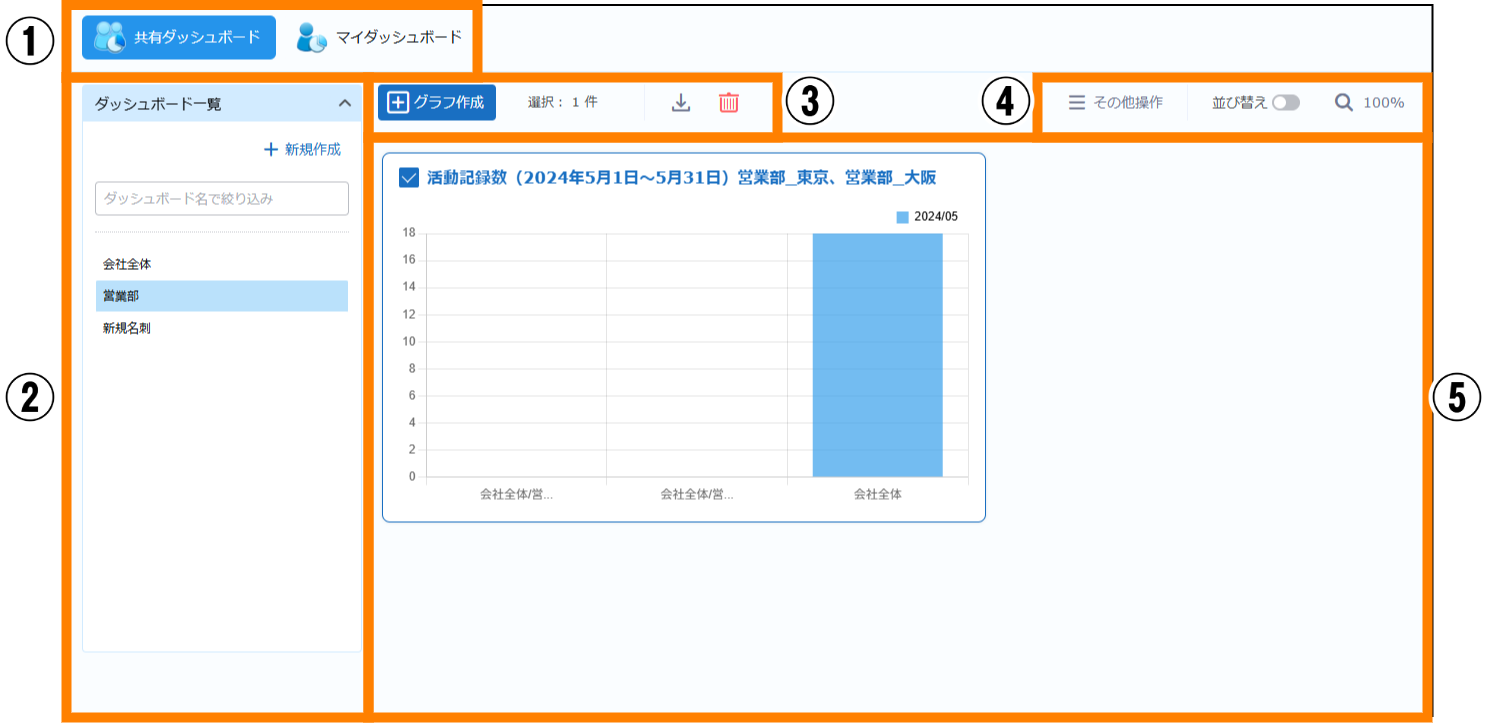Viewport: 1487px width, 723px height.
Task: Click the 共有ダッシュボード people icon
Action: [109, 37]
